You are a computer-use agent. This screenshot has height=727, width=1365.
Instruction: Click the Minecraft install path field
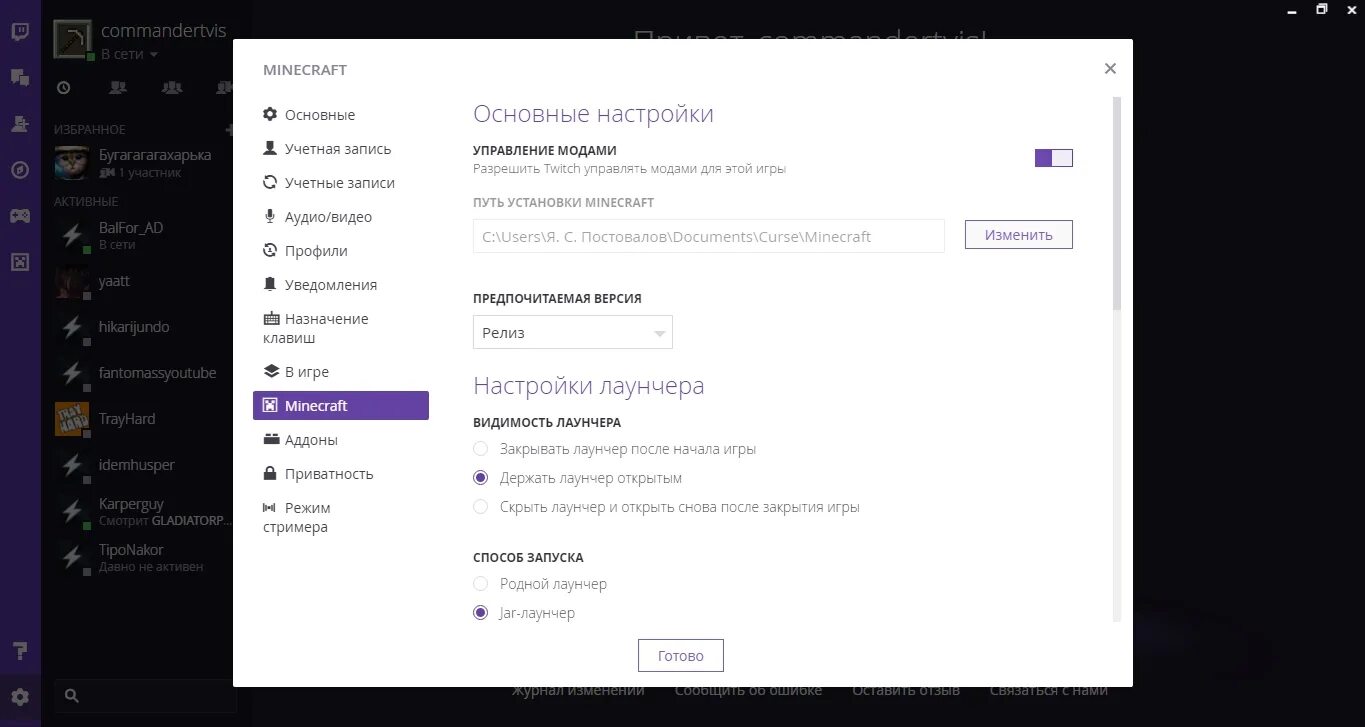coord(709,237)
